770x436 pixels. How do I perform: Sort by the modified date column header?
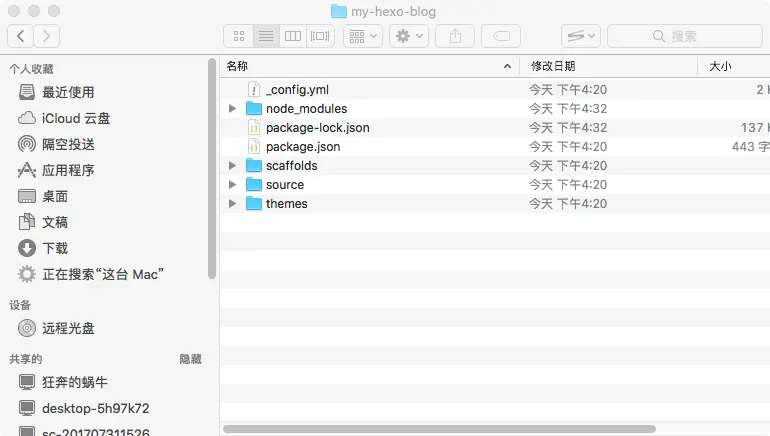tap(608, 66)
